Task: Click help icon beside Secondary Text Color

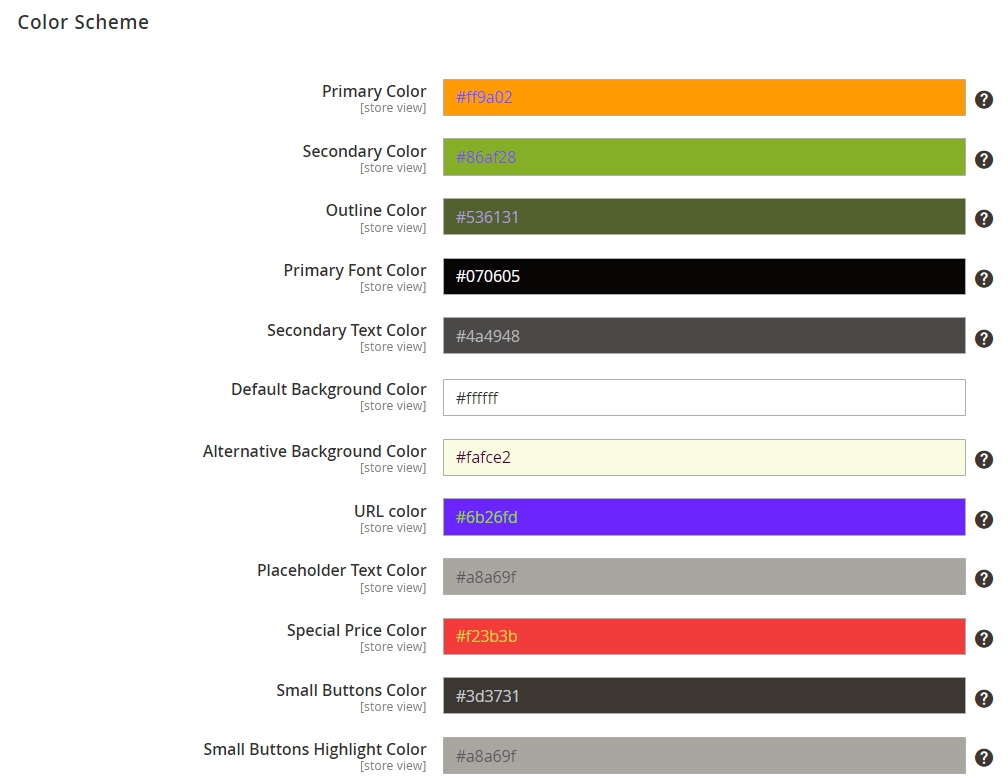Action: (984, 338)
